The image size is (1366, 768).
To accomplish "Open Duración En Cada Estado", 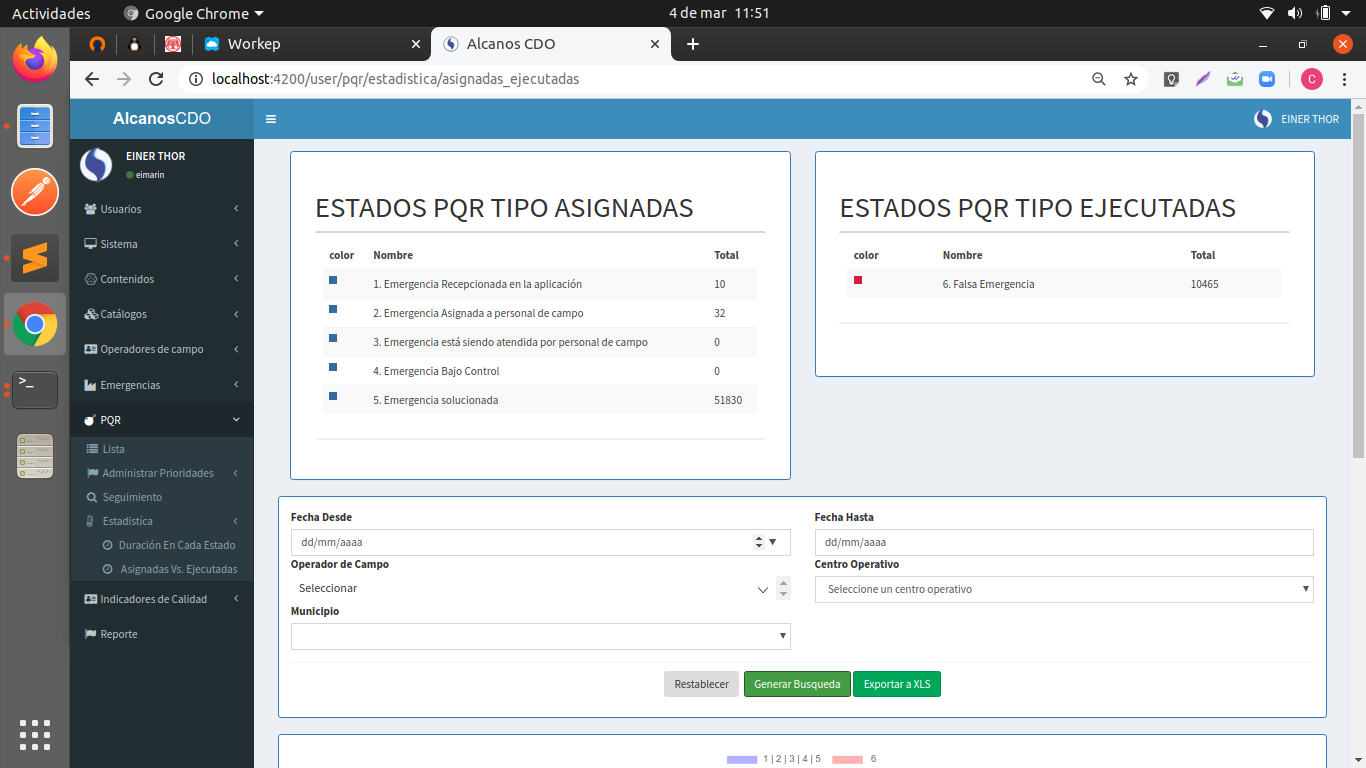I will pos(177,545).
